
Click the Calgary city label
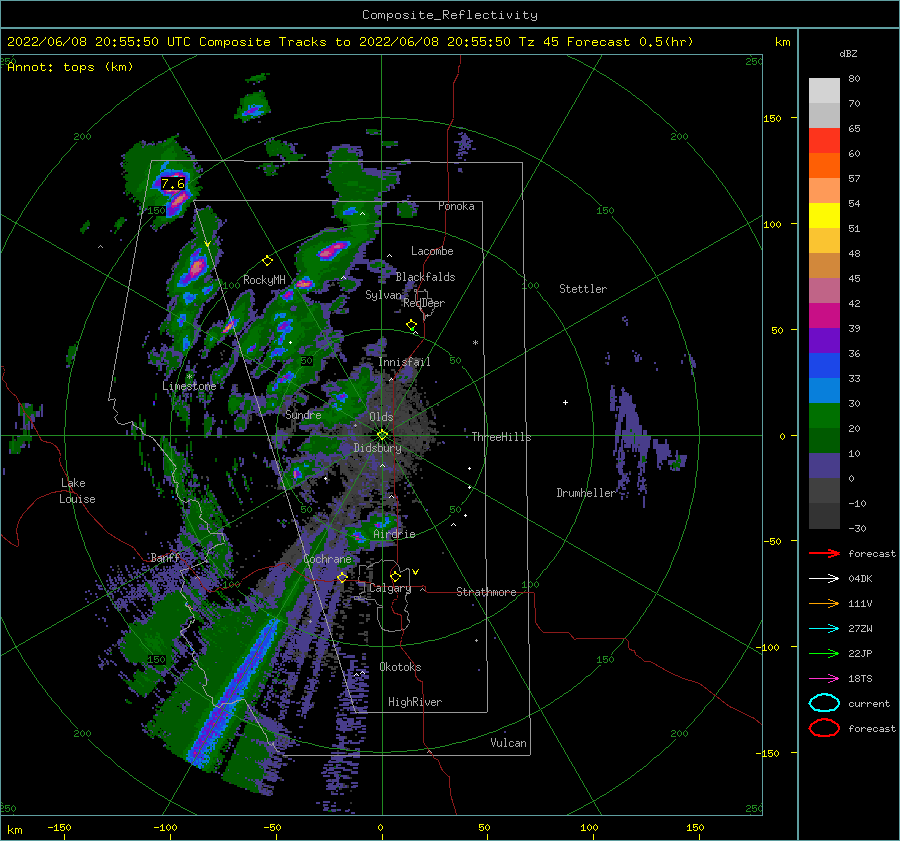pos(390,588)
